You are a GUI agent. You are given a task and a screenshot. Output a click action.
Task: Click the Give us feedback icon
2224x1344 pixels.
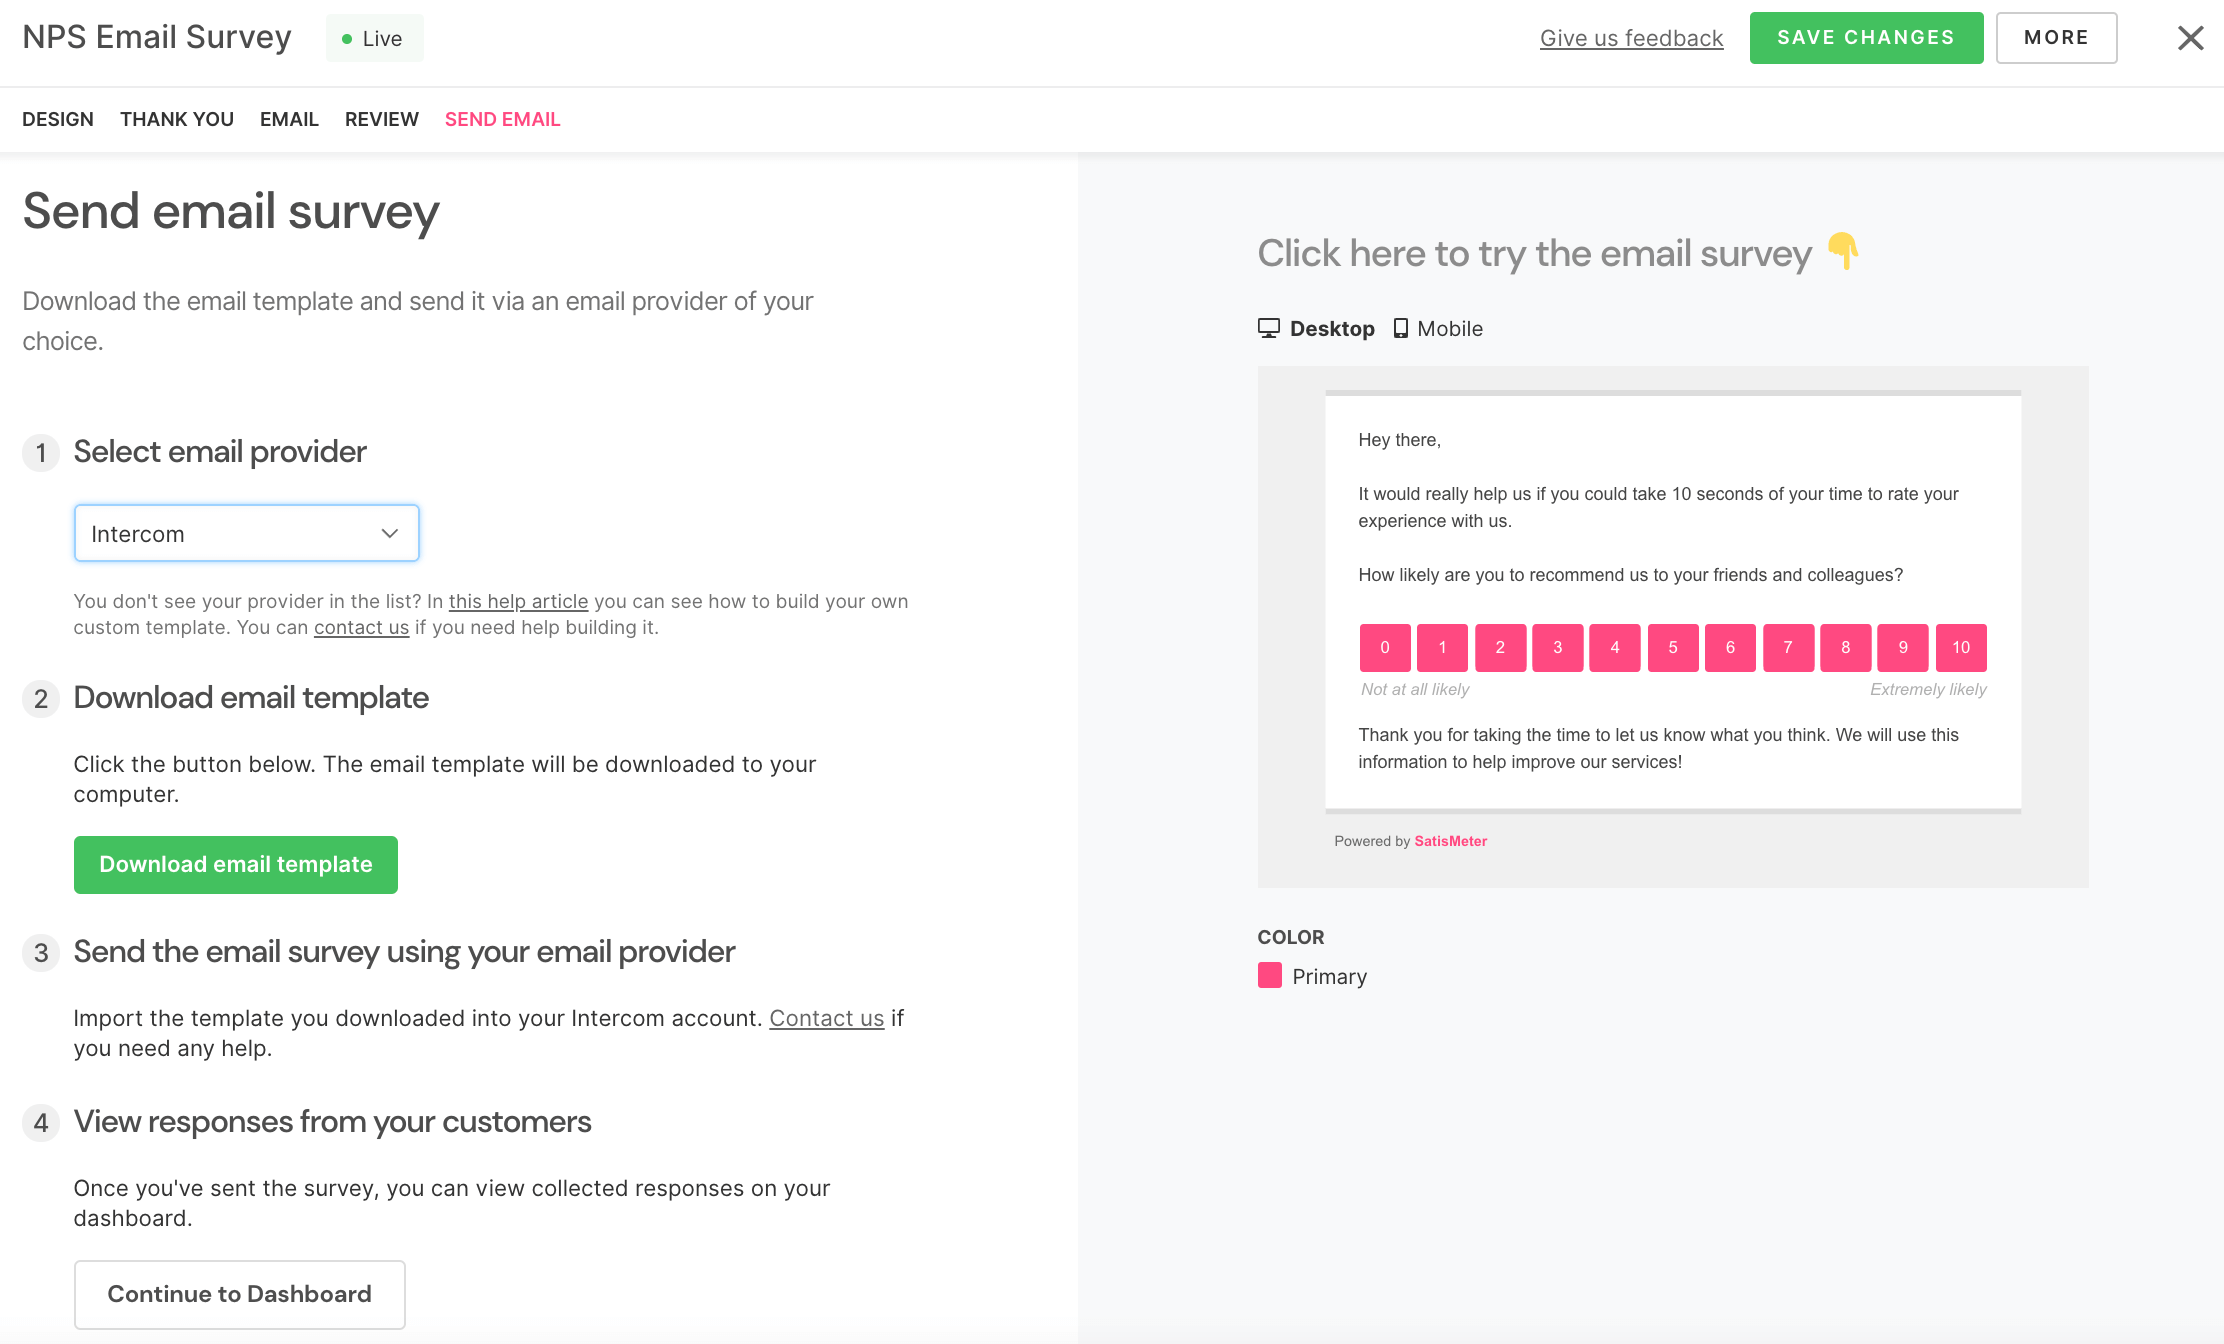coord(1631,37)
